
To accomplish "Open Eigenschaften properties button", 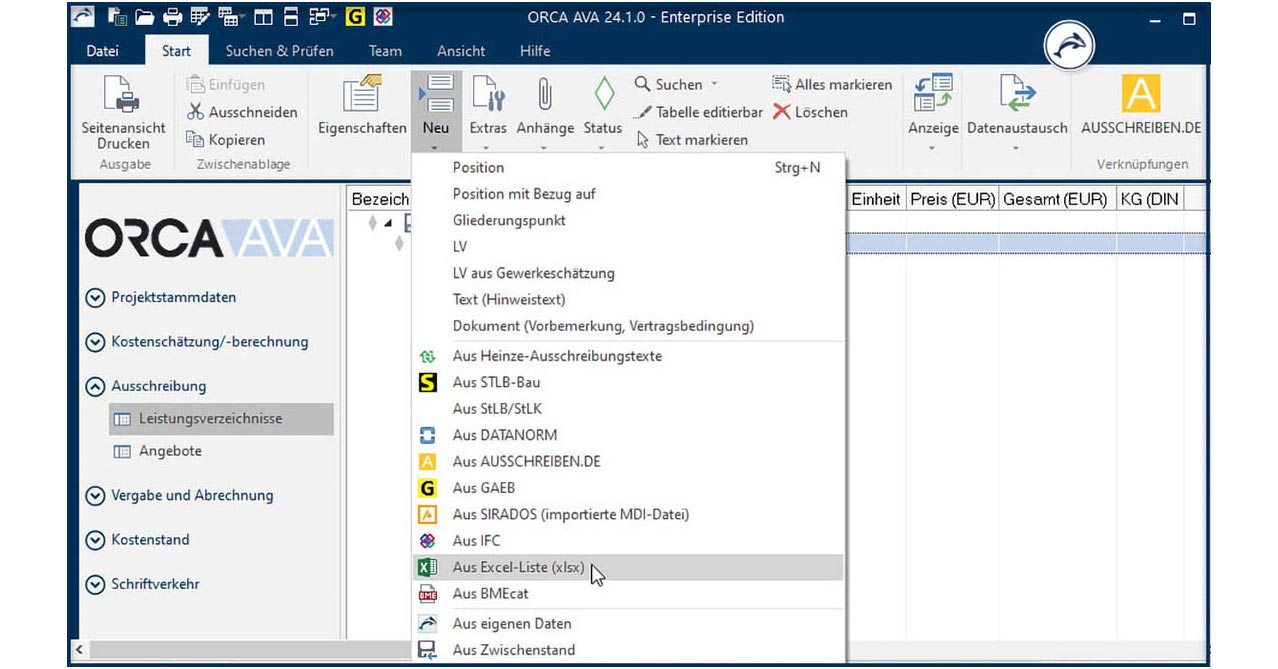I will click(x=362, y=105).
